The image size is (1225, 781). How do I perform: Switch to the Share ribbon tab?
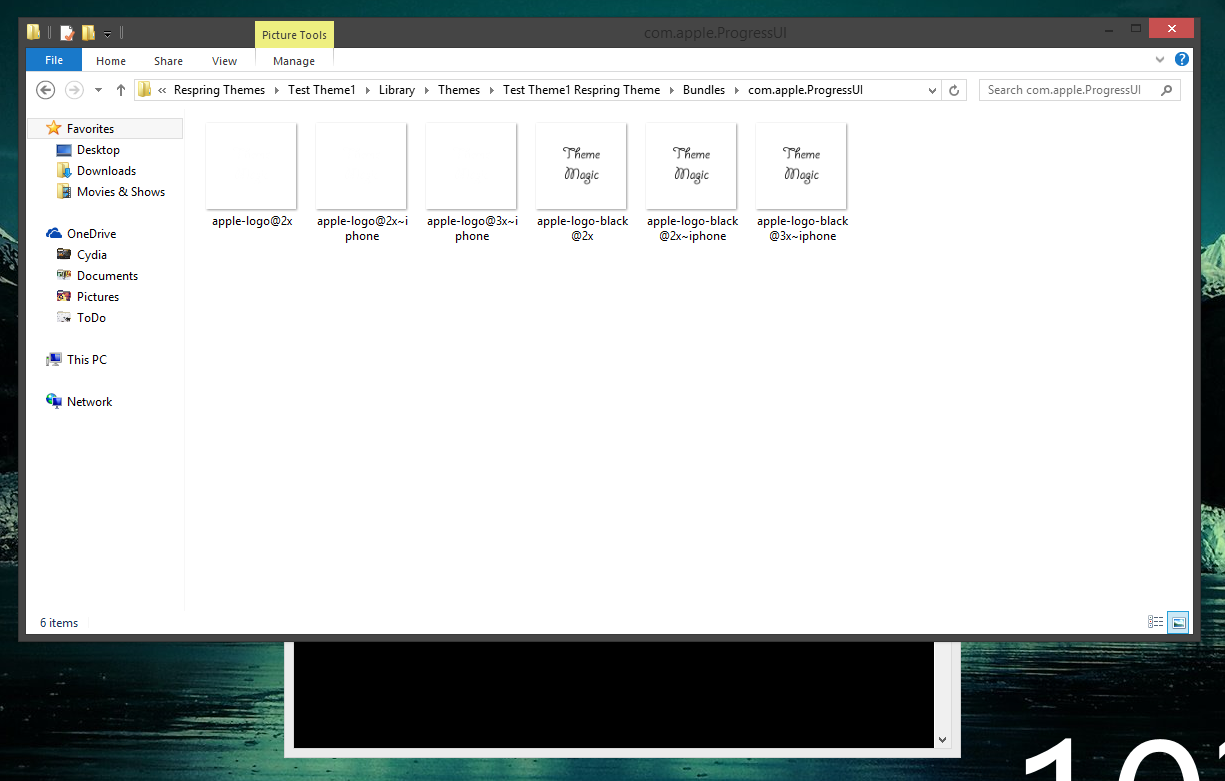(x=168, y=61)
